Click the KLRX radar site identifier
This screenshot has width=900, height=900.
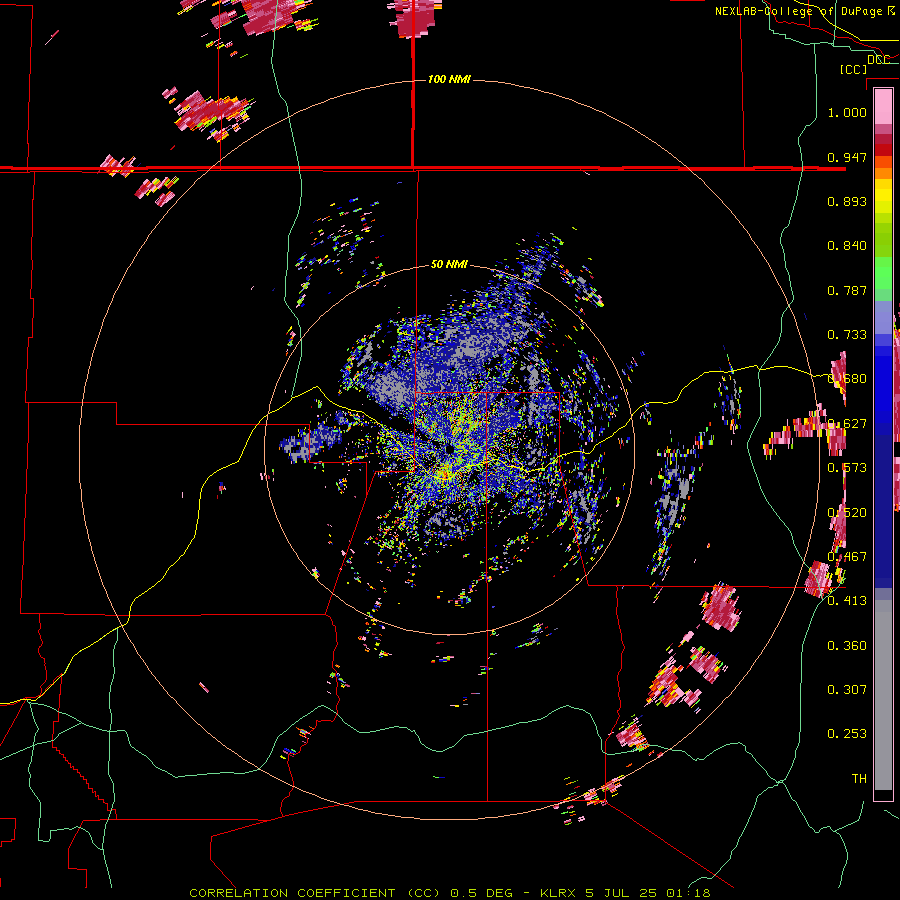point(557,893)
